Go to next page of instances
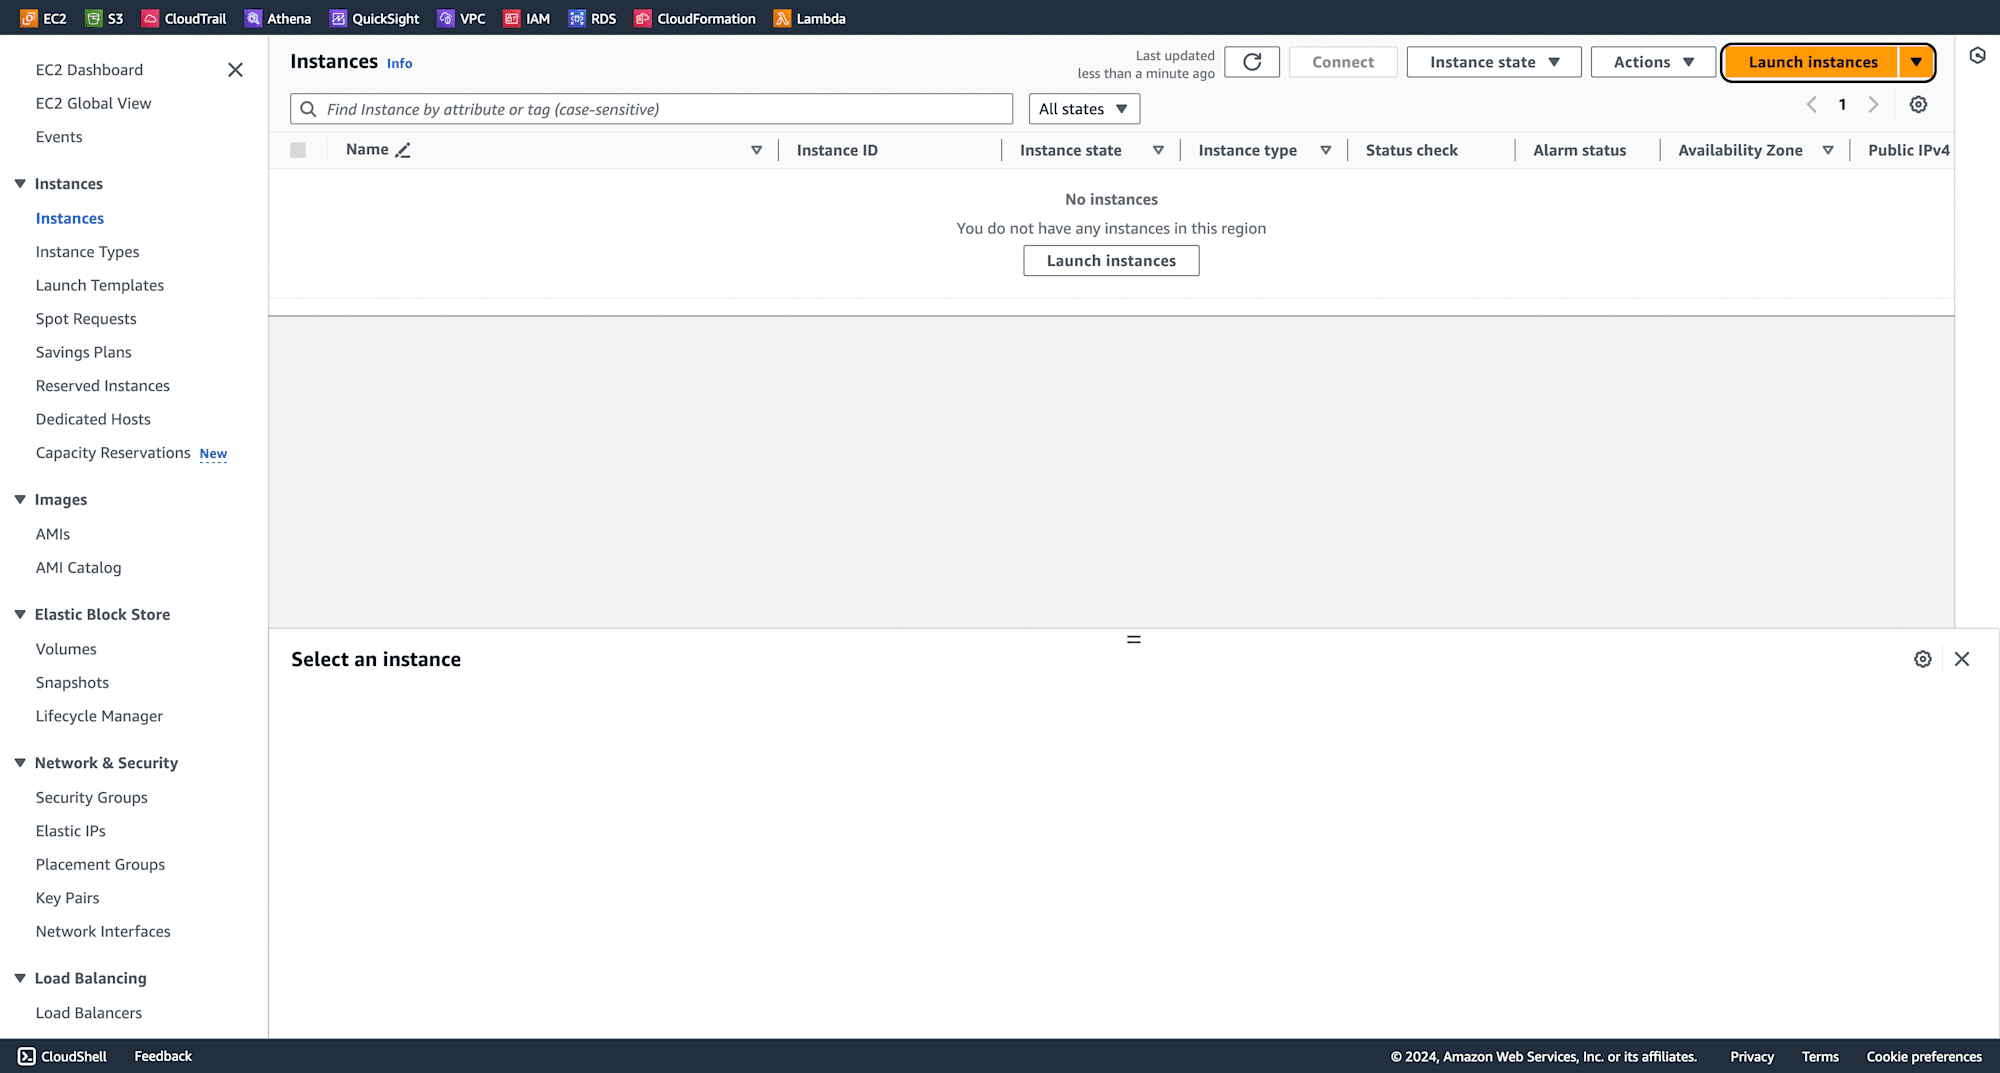The width and height of the screenshot is (2000, 1073). tap(1874, 104)
